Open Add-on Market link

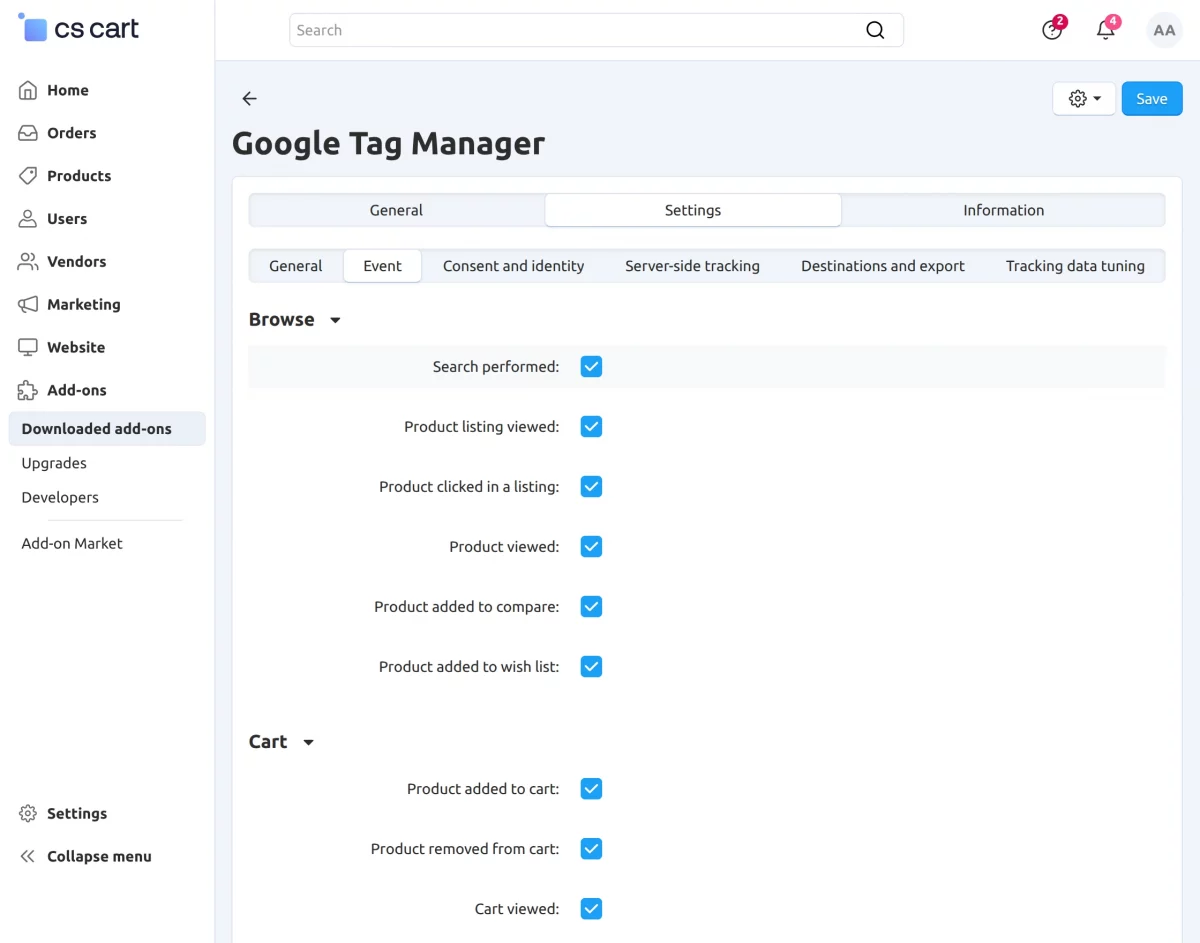point(72,543)
